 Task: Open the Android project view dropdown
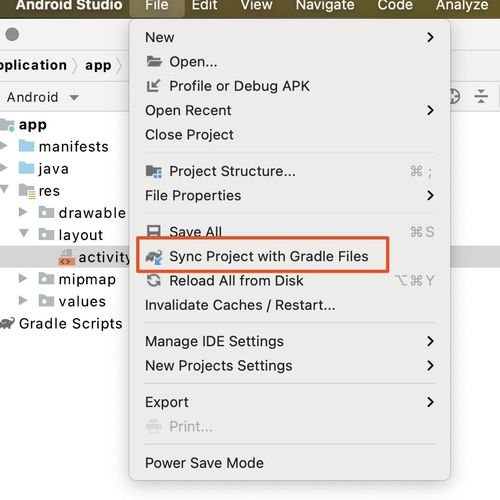coord(43,97)
